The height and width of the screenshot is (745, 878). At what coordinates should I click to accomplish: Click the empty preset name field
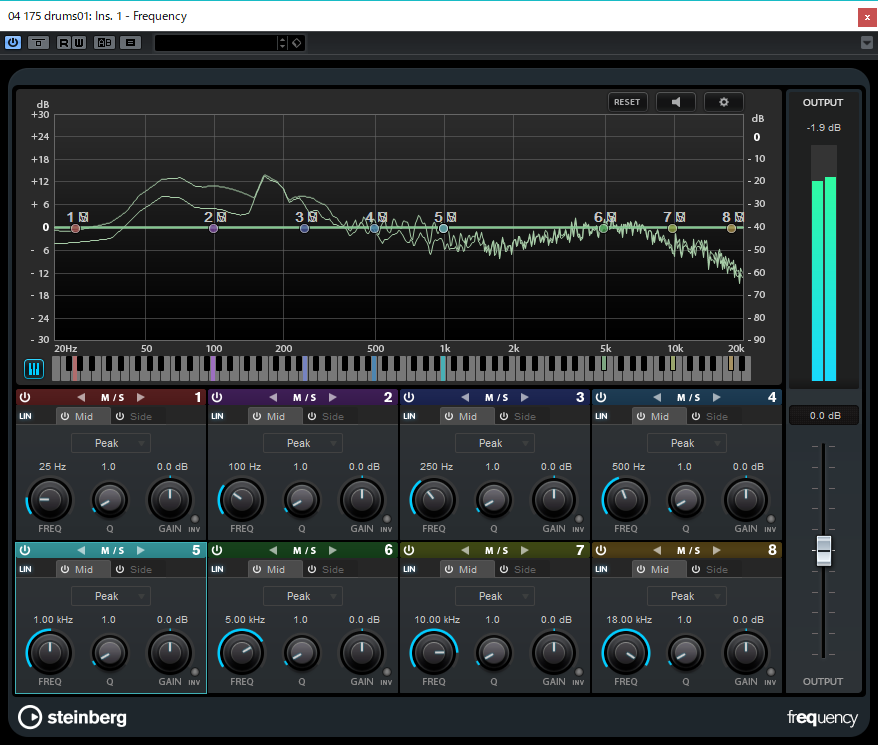click(x=216, y=43)
